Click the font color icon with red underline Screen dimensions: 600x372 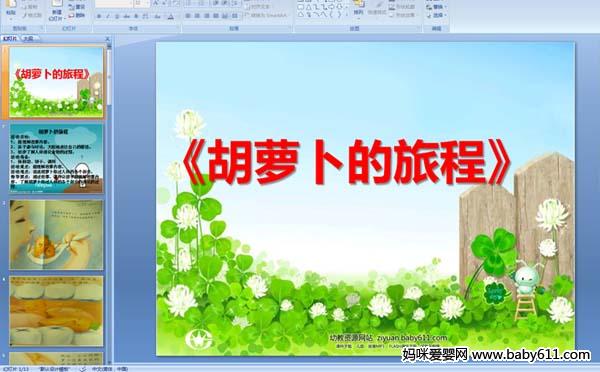[171, 16]
